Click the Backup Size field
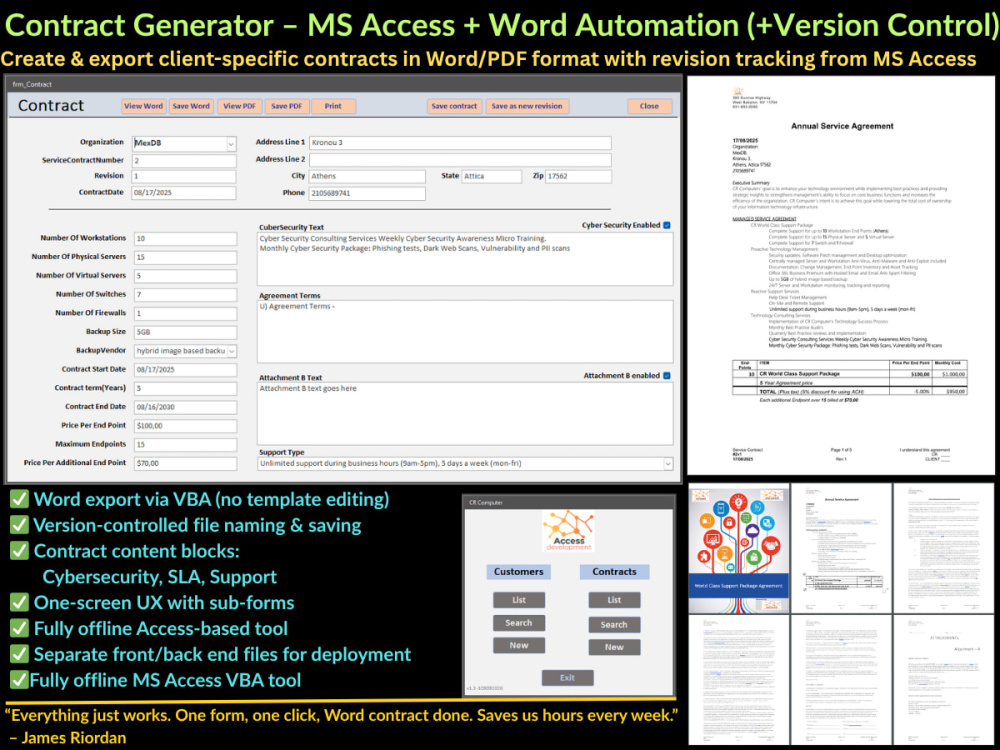 pos(186,332)
